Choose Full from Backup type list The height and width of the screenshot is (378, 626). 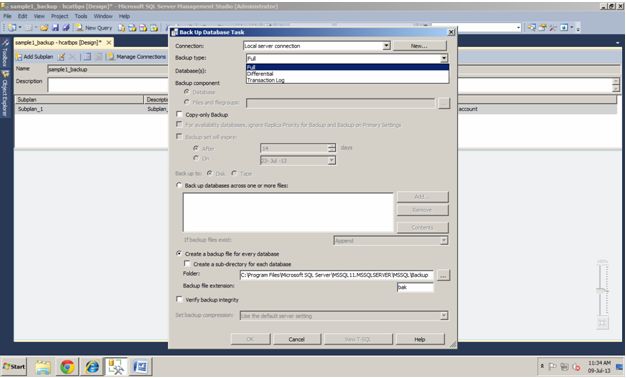347,67
